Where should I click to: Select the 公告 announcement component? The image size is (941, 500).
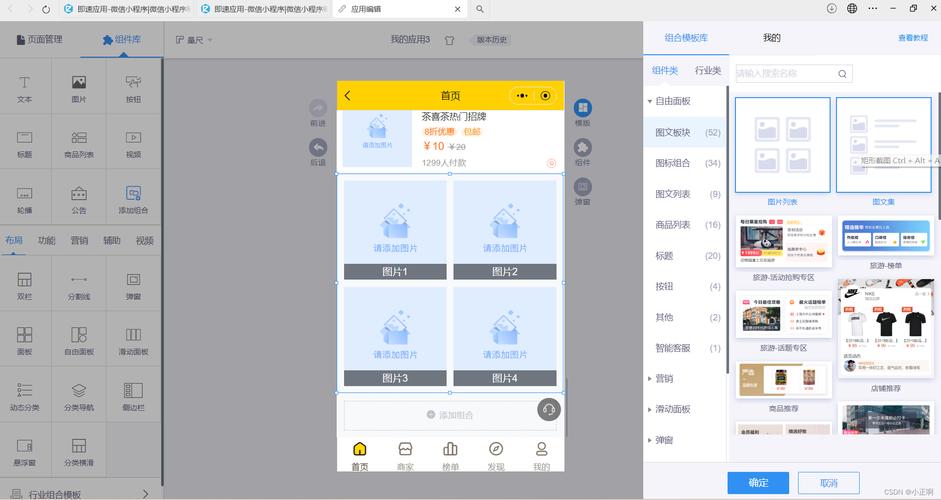coord(79,199)
